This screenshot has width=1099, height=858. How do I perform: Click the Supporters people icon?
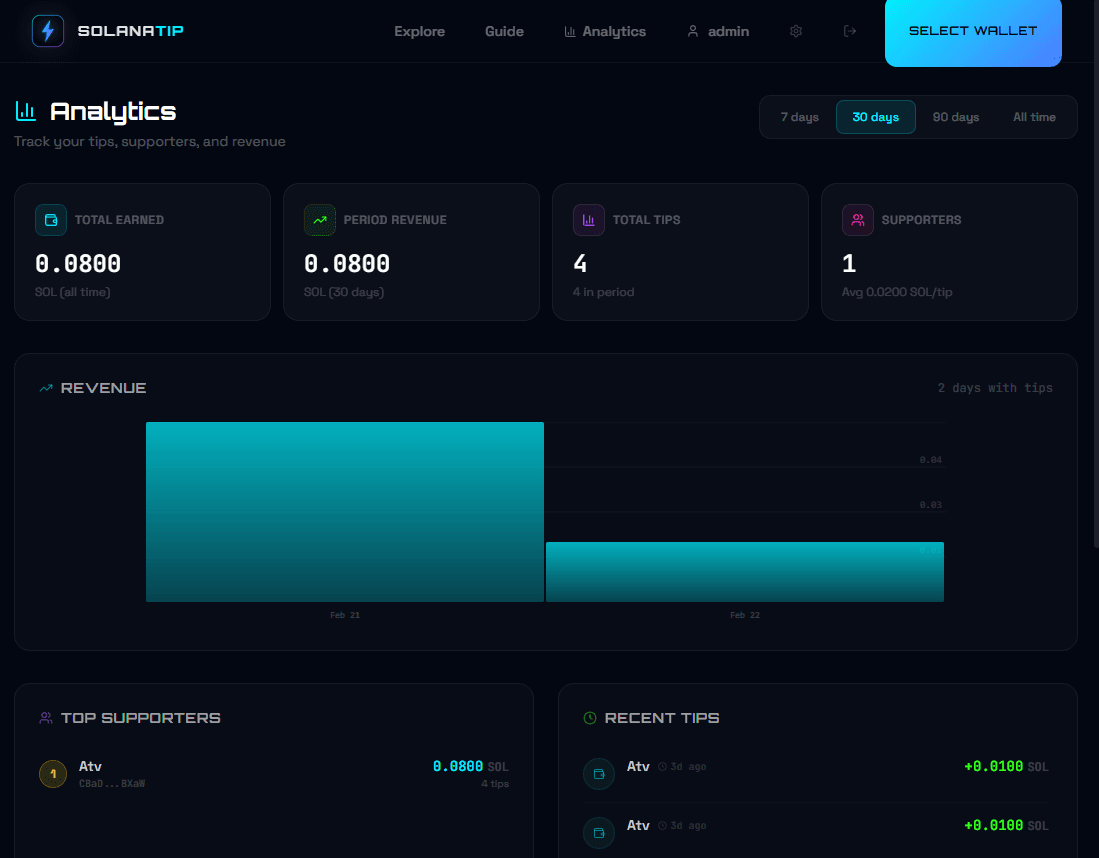(x=858, y=220)
